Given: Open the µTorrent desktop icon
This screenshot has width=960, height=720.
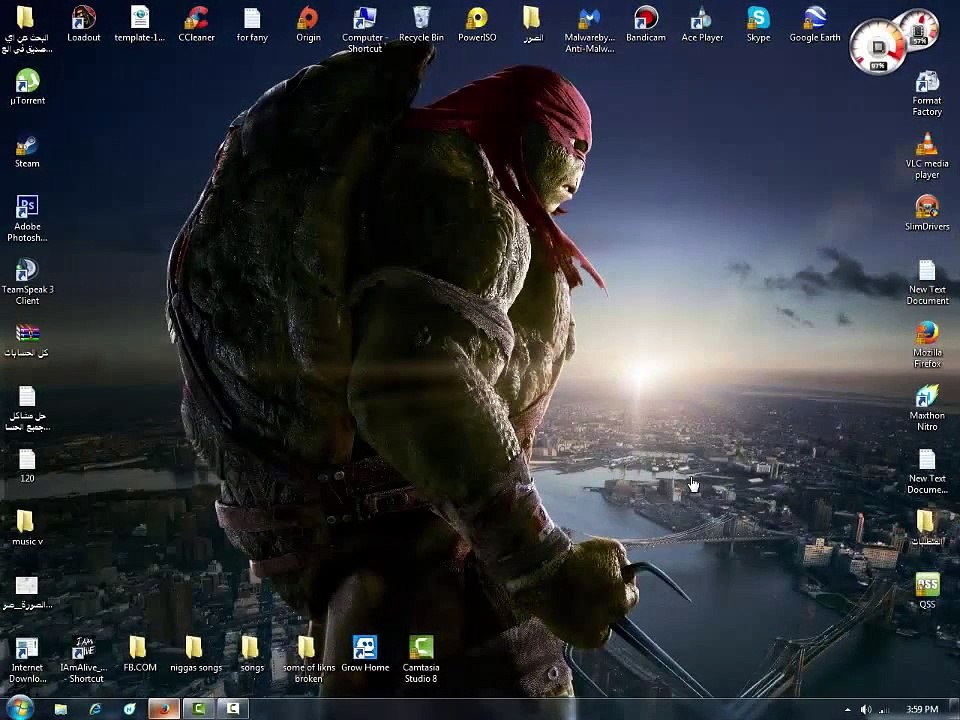Looking at the screenshot, I should (x=27, y=84).
